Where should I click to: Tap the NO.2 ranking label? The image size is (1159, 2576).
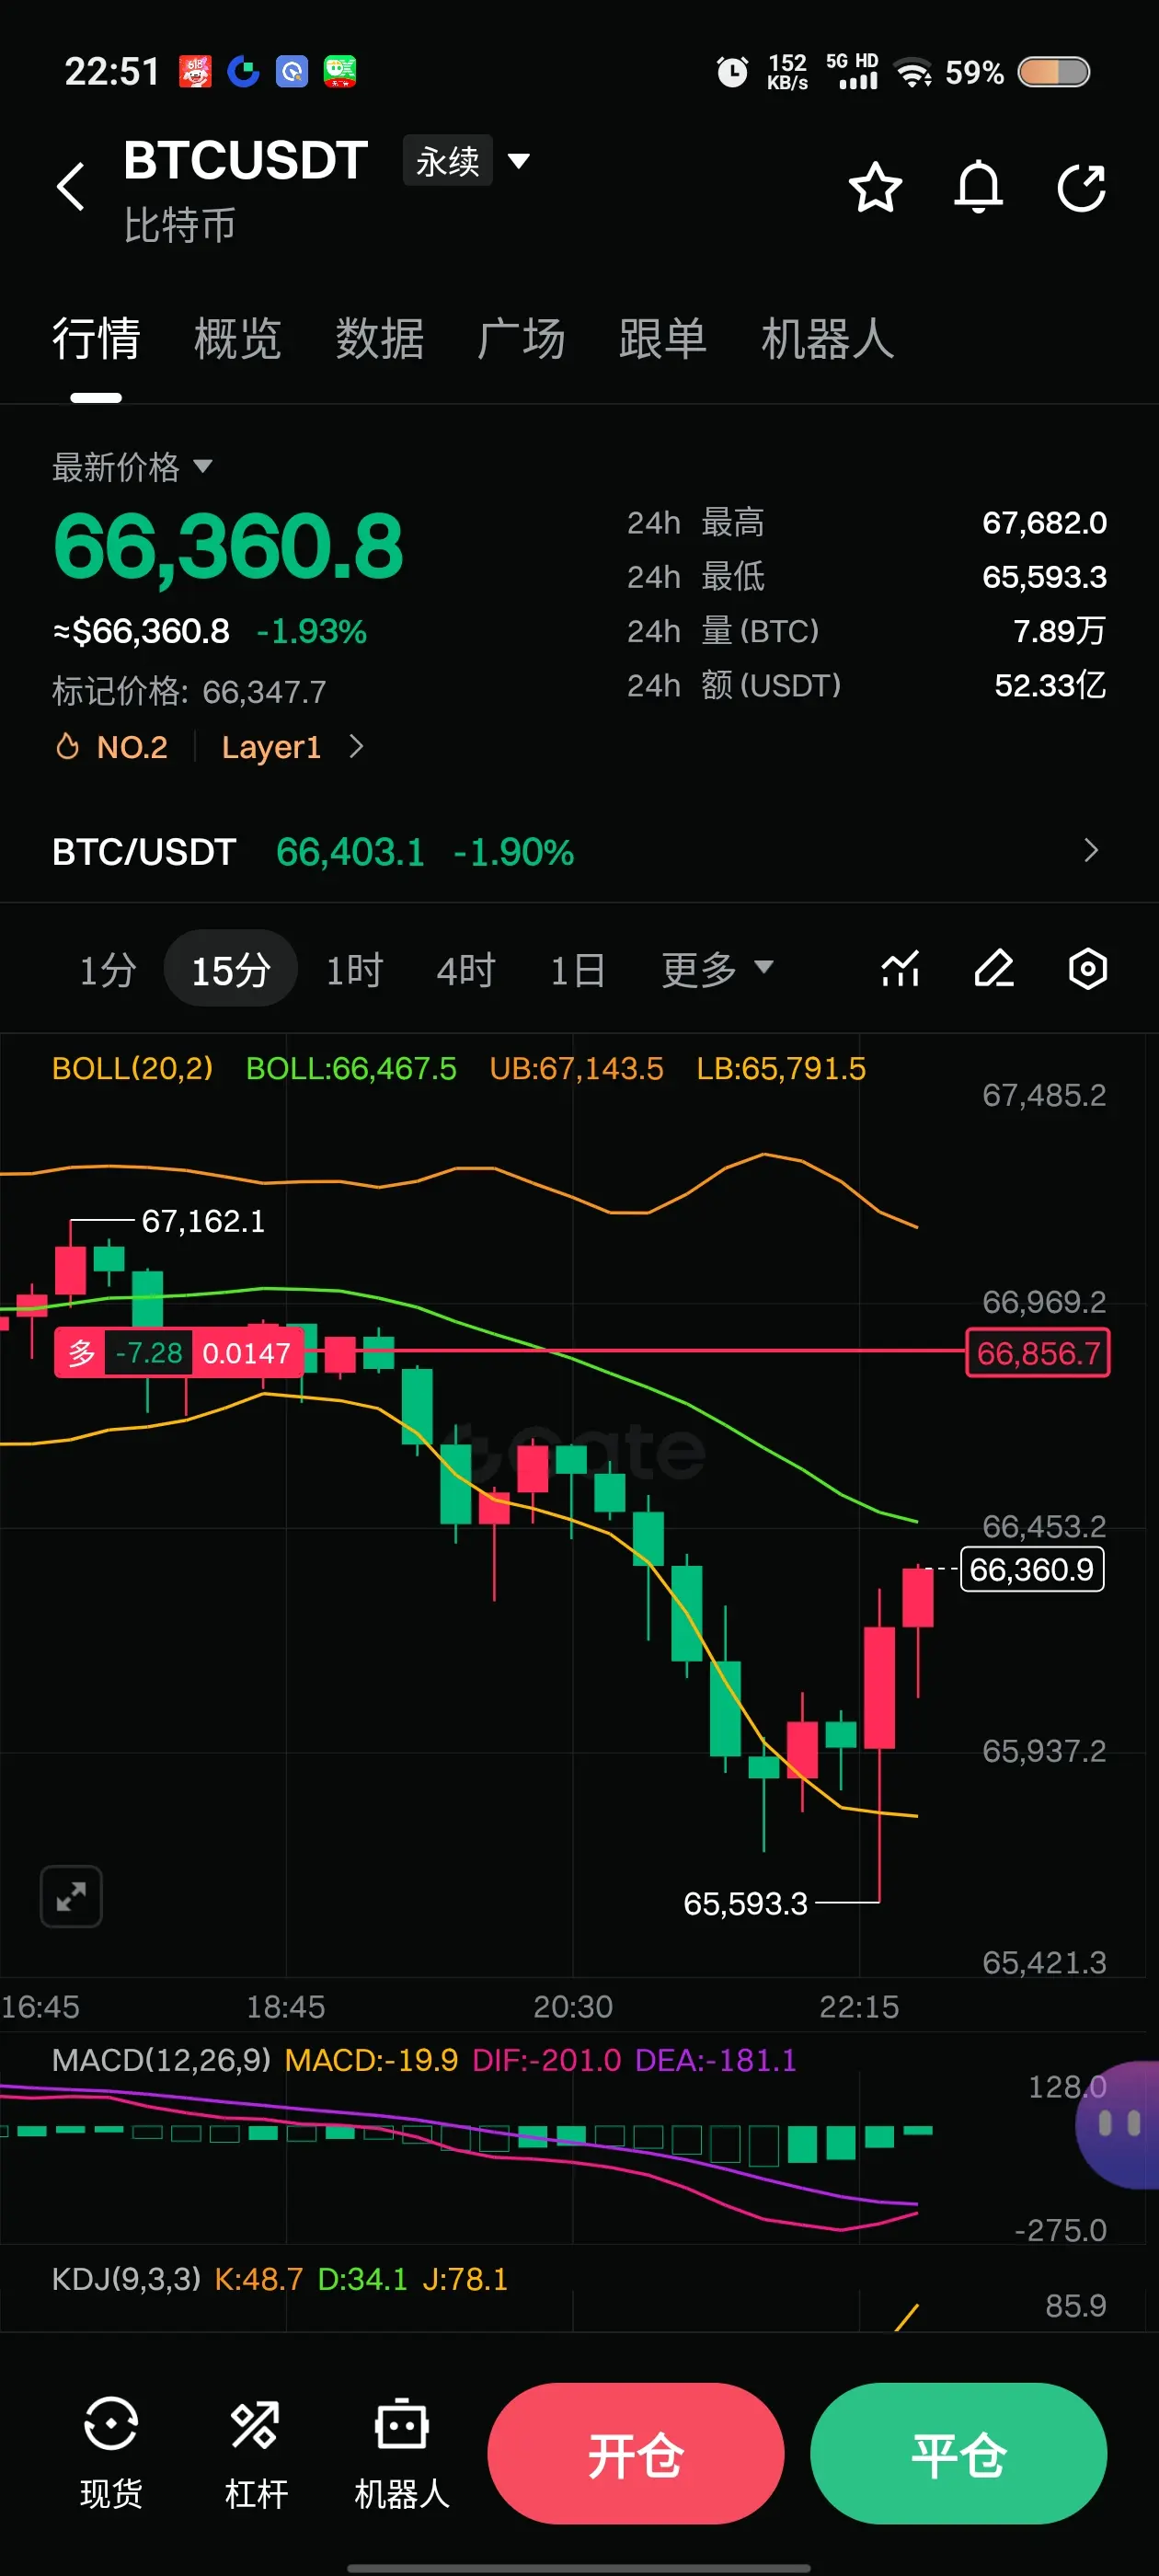pyautogui.click(x=132, y=747)
